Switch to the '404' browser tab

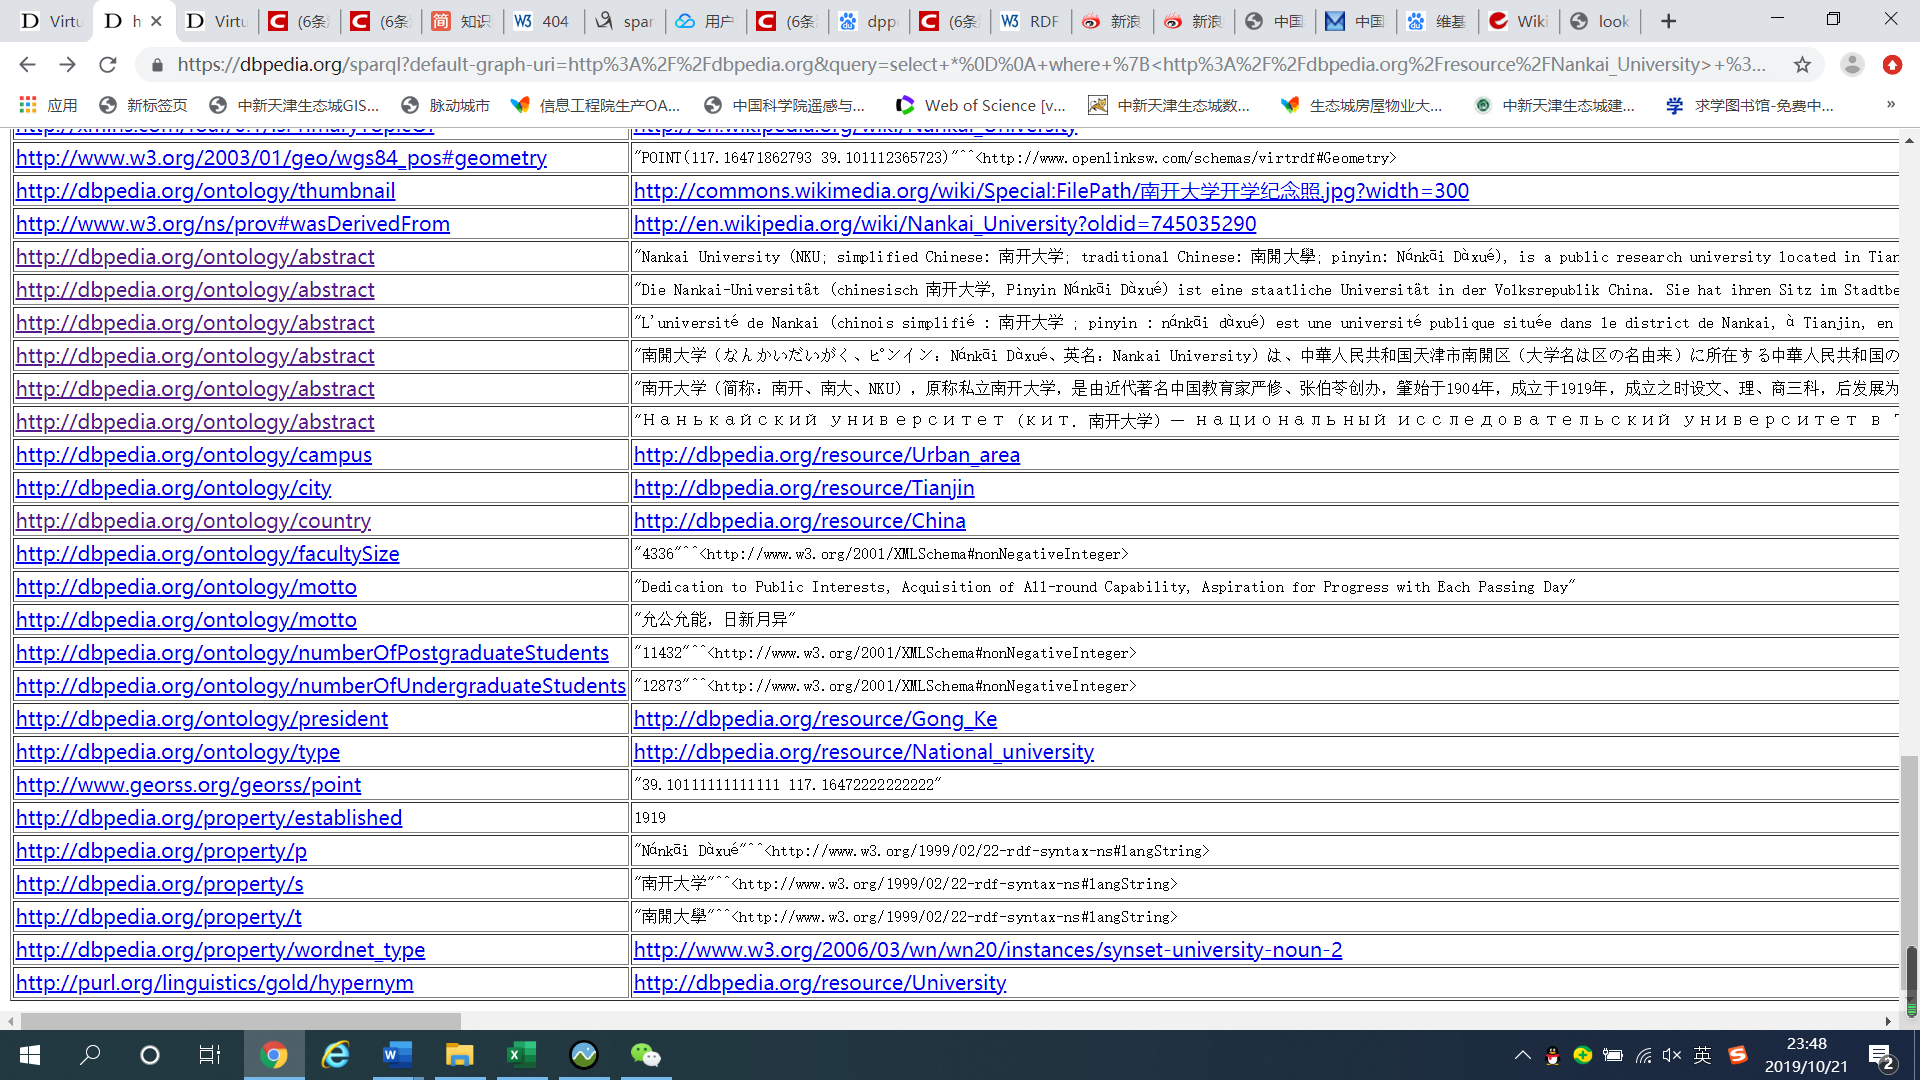pos(543,21)
